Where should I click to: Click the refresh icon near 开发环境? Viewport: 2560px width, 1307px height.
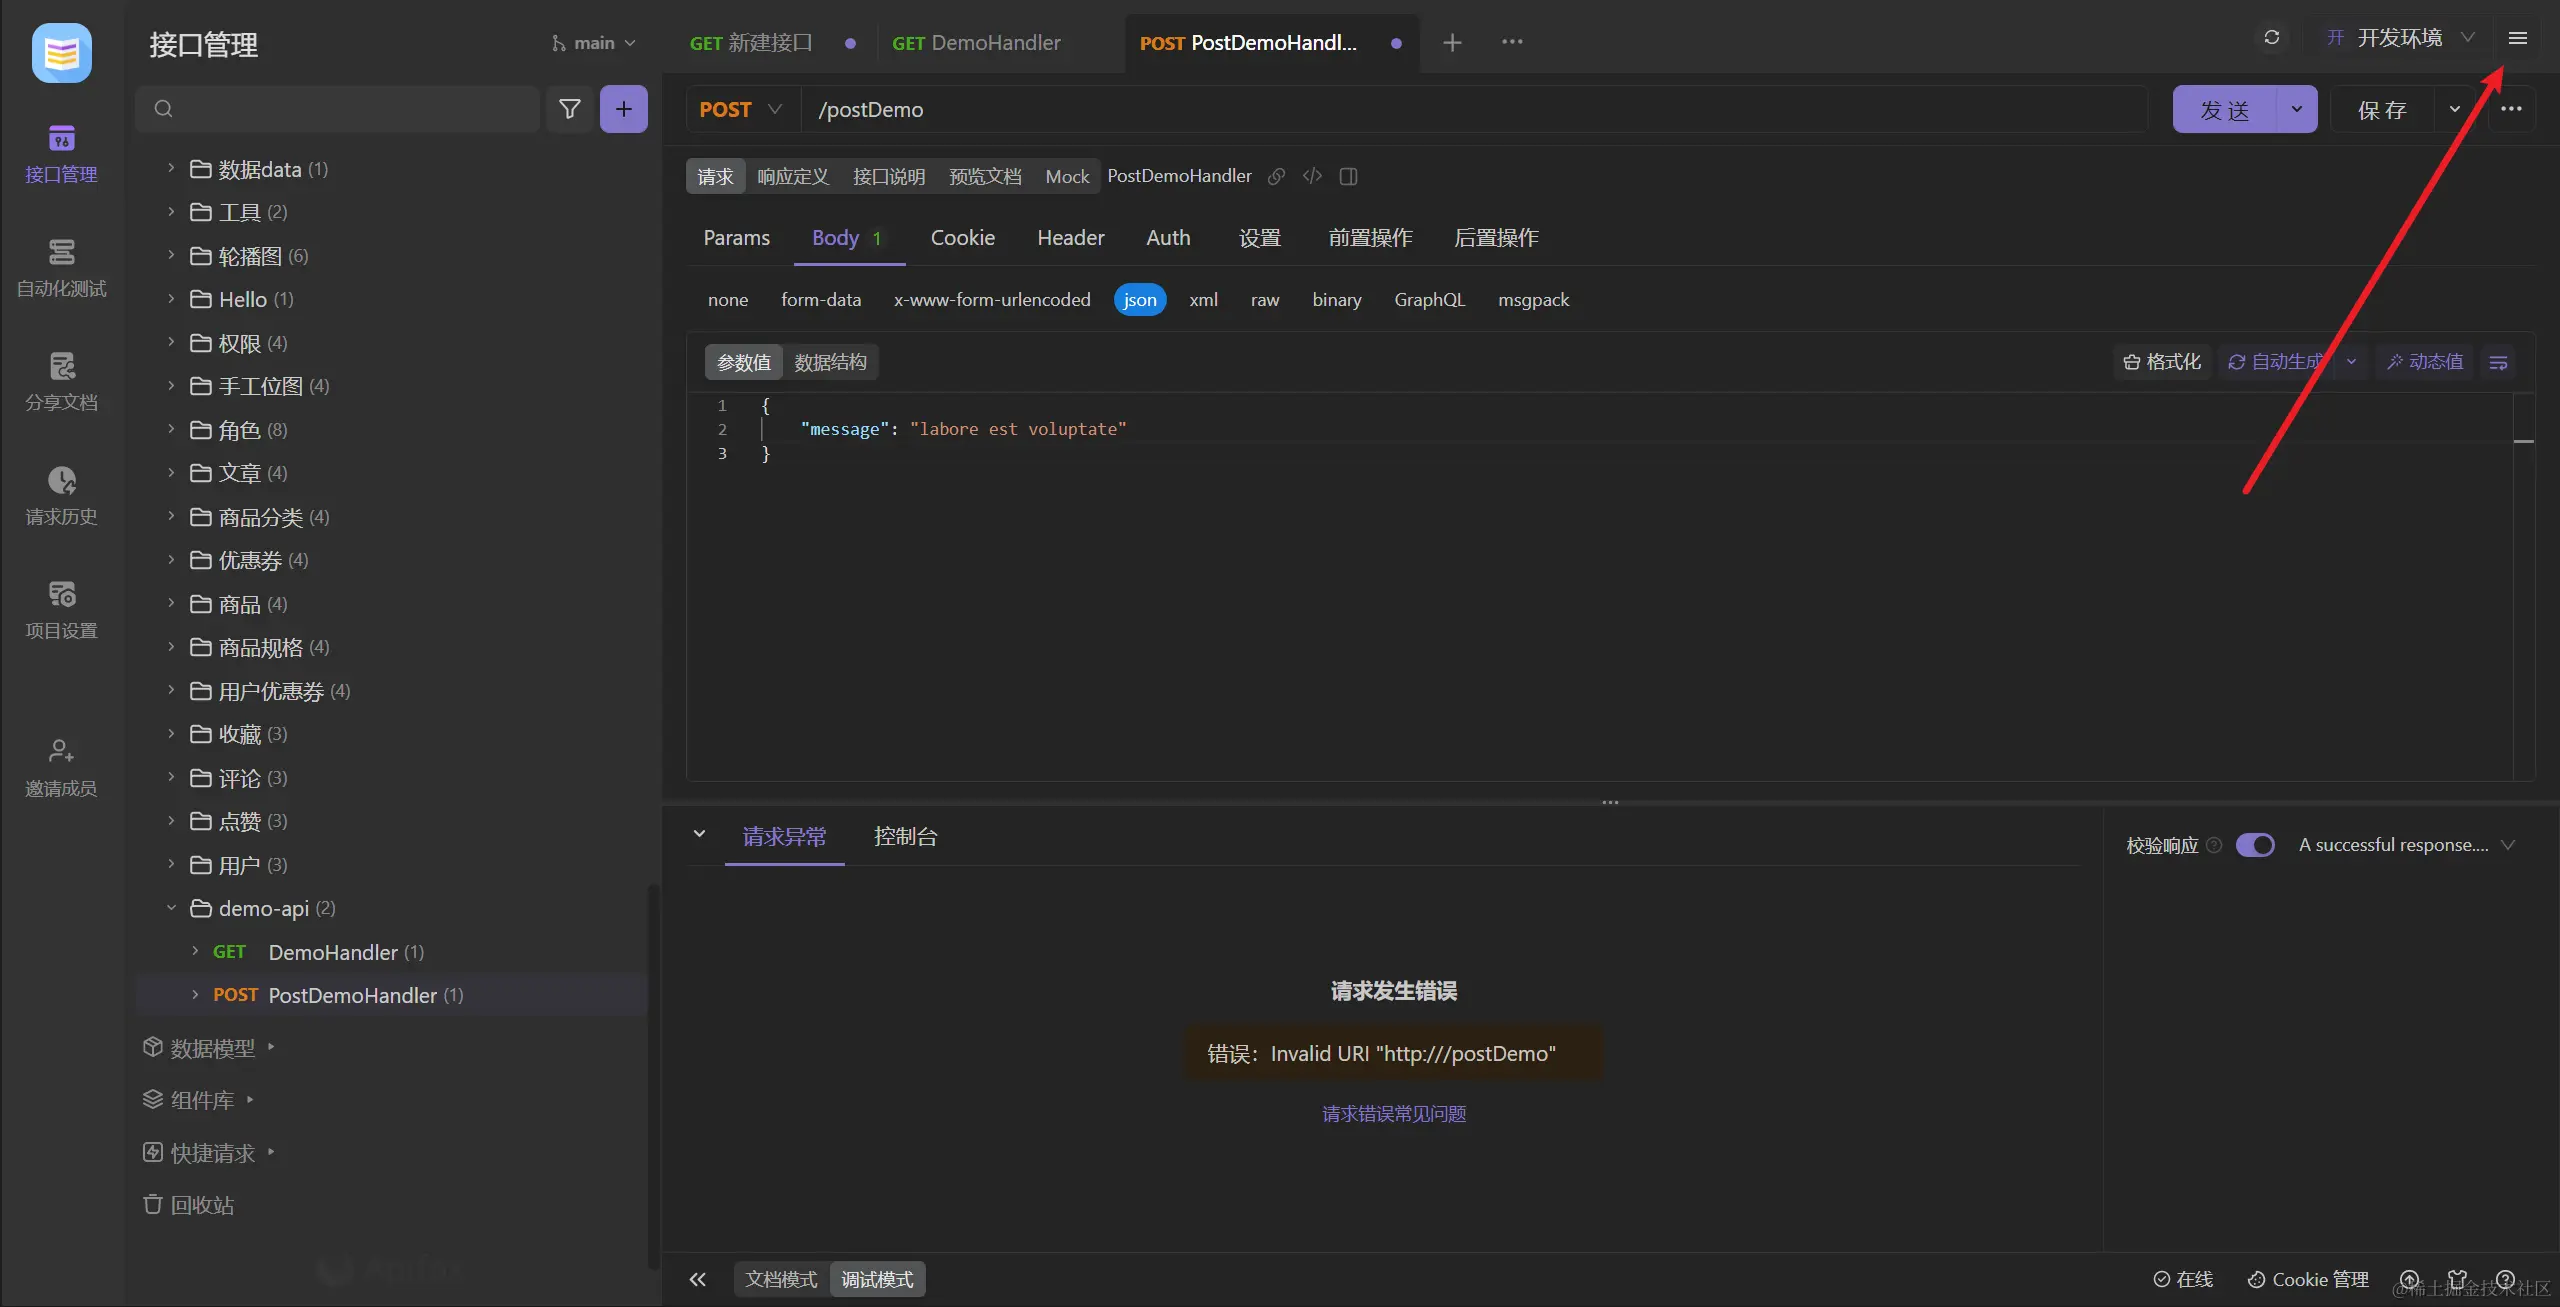point(2271,38)
